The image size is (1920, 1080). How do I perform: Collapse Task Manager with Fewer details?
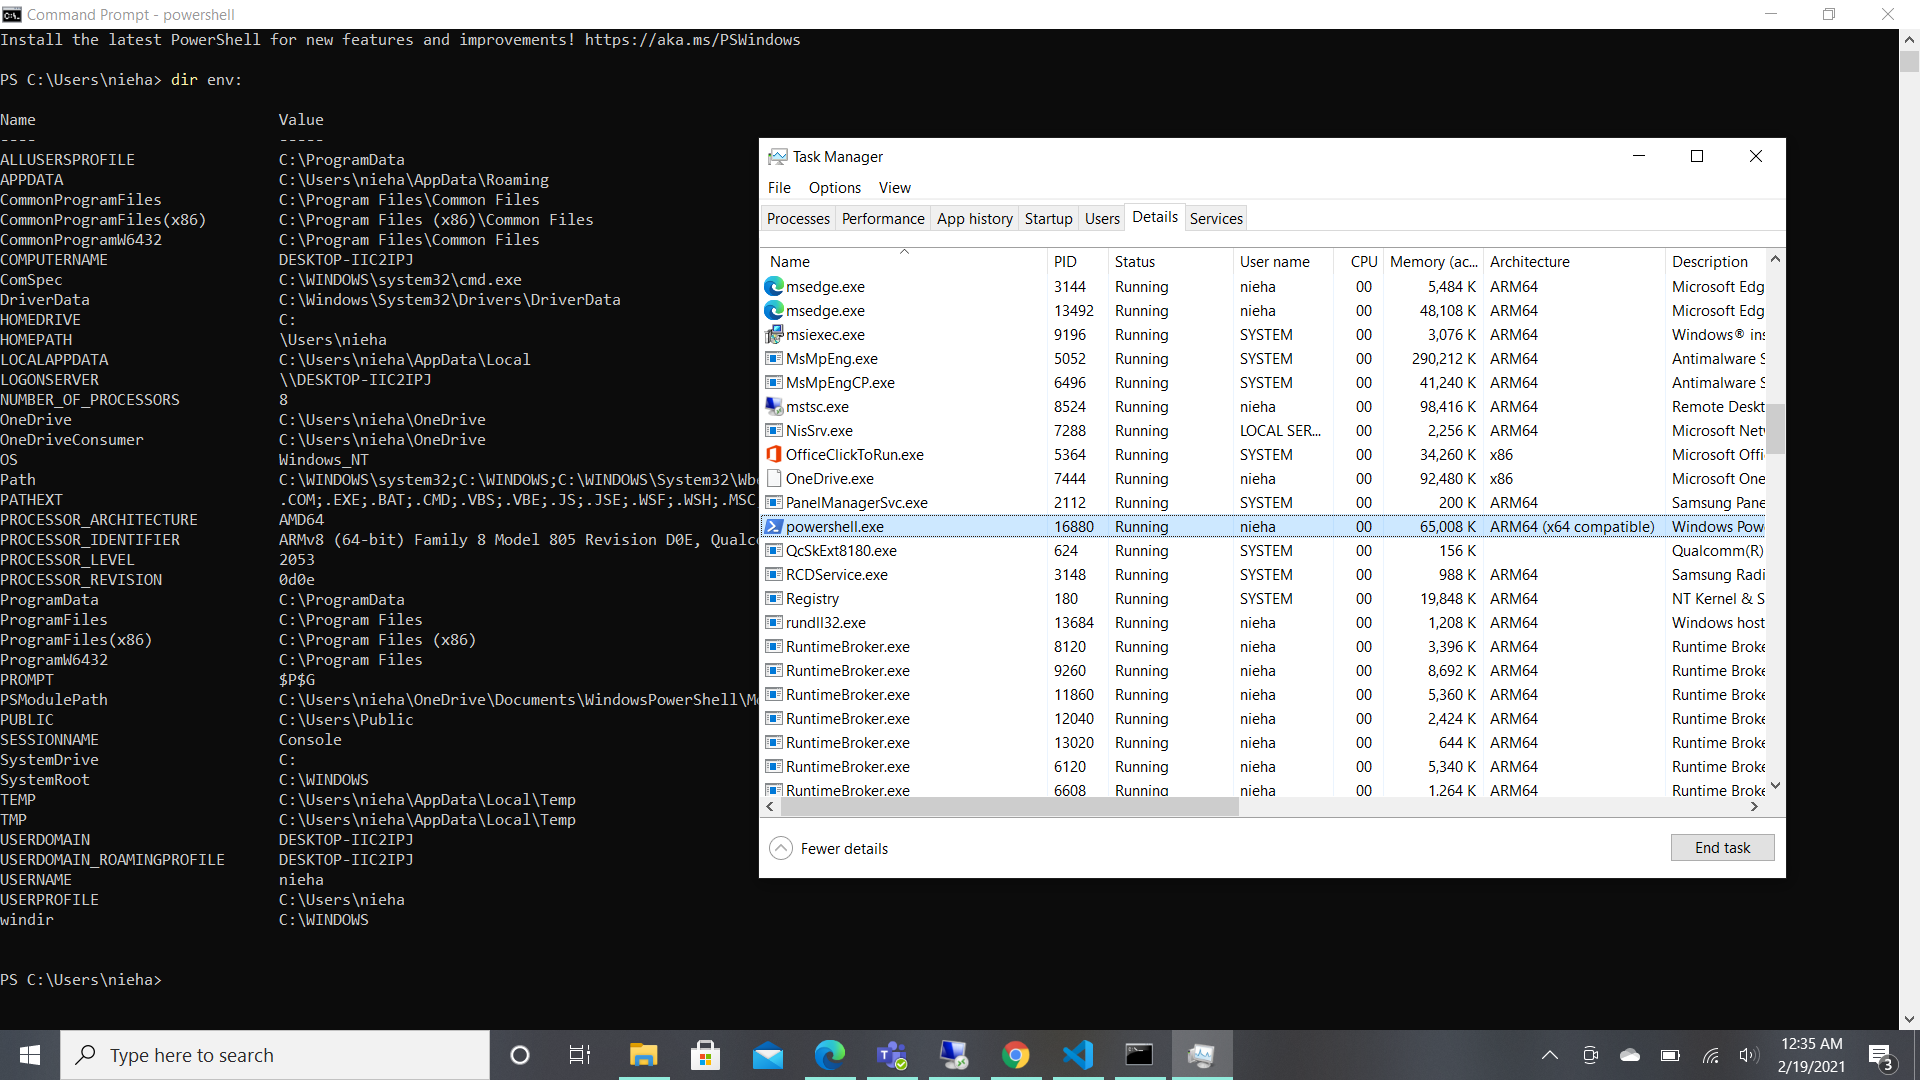point(828,848)
